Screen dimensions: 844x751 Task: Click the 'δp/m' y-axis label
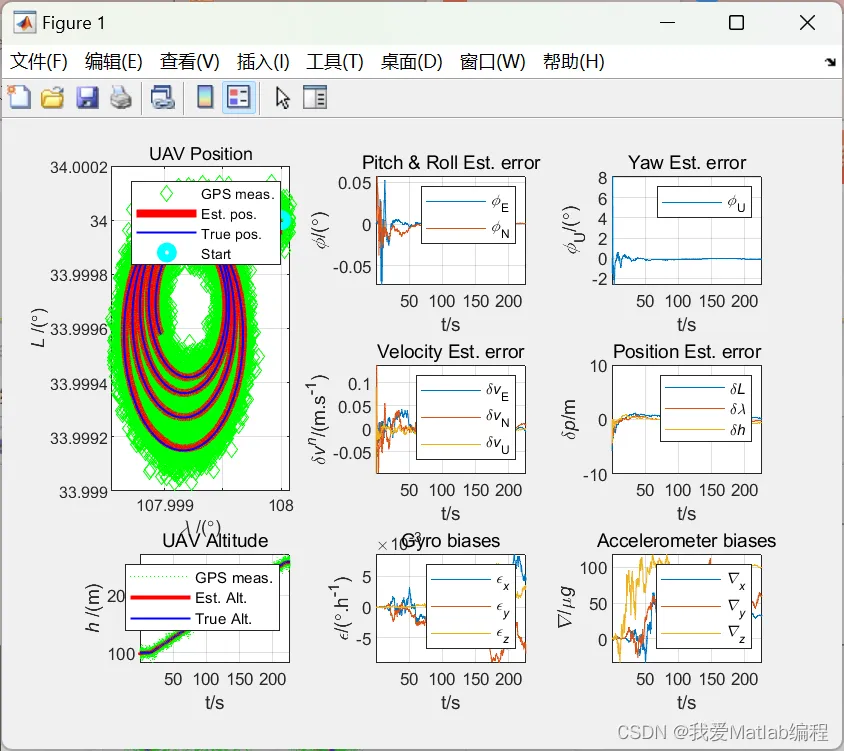point(569,419)
